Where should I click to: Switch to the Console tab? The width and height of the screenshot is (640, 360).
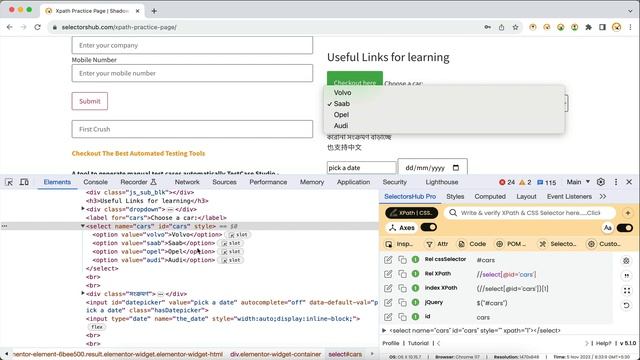(96, 182)
